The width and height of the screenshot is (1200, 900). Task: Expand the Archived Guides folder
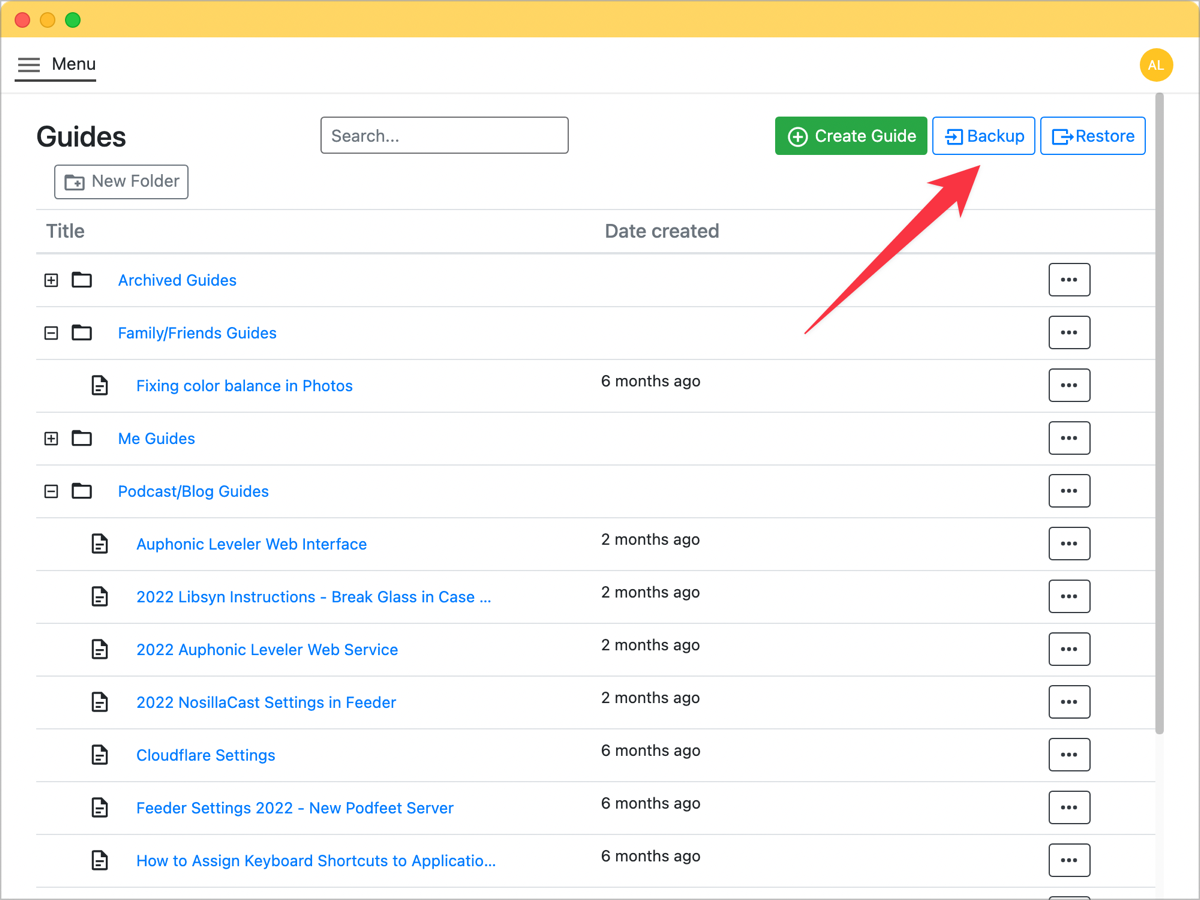[x=51, y=280]
